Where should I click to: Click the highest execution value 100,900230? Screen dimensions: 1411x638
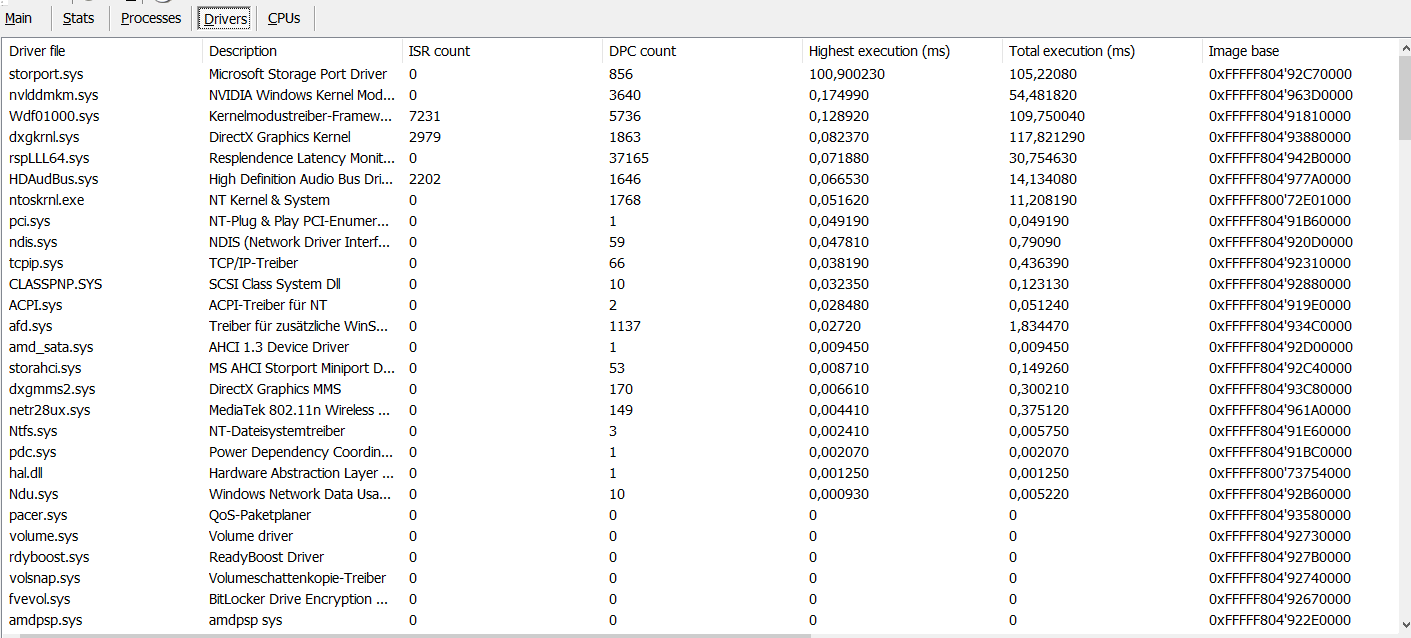tap(847, 74)
